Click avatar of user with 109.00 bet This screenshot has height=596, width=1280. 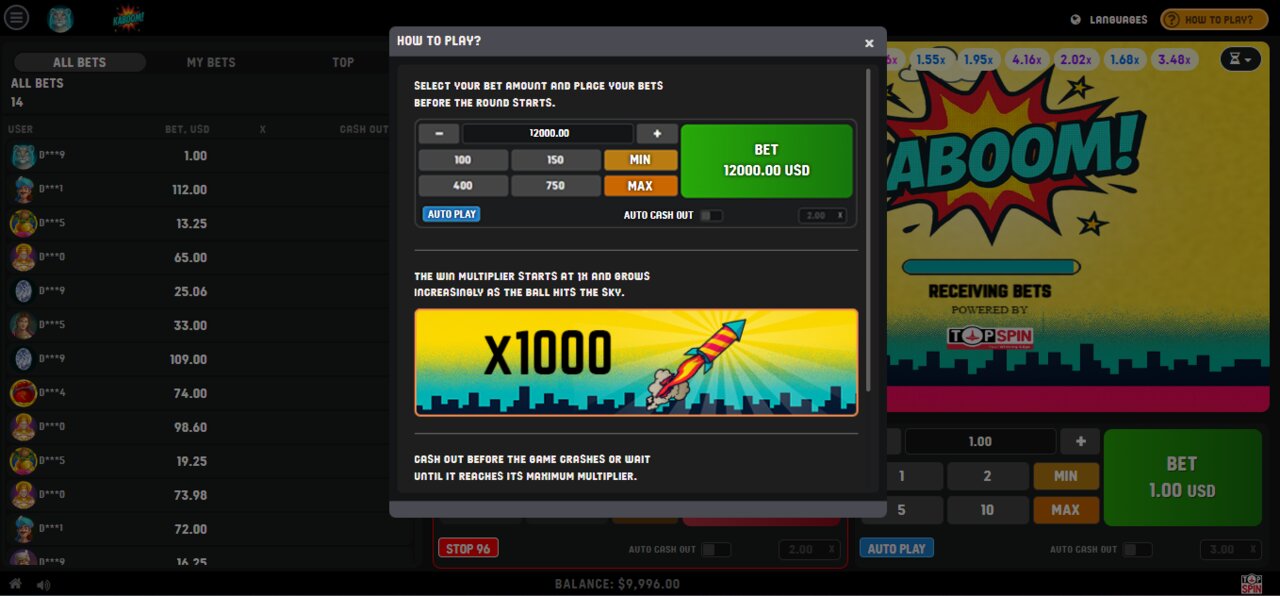tap(23, 360)
